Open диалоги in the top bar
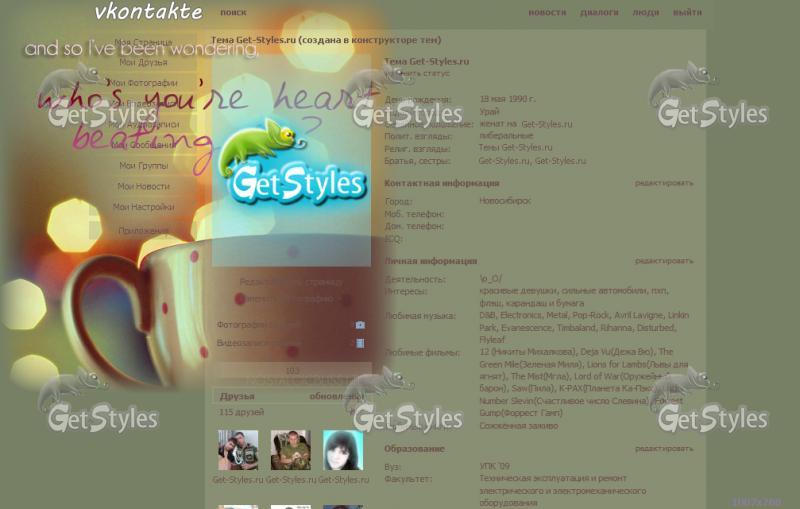Viewport: 800px width, 509px height. click(599, 12)
